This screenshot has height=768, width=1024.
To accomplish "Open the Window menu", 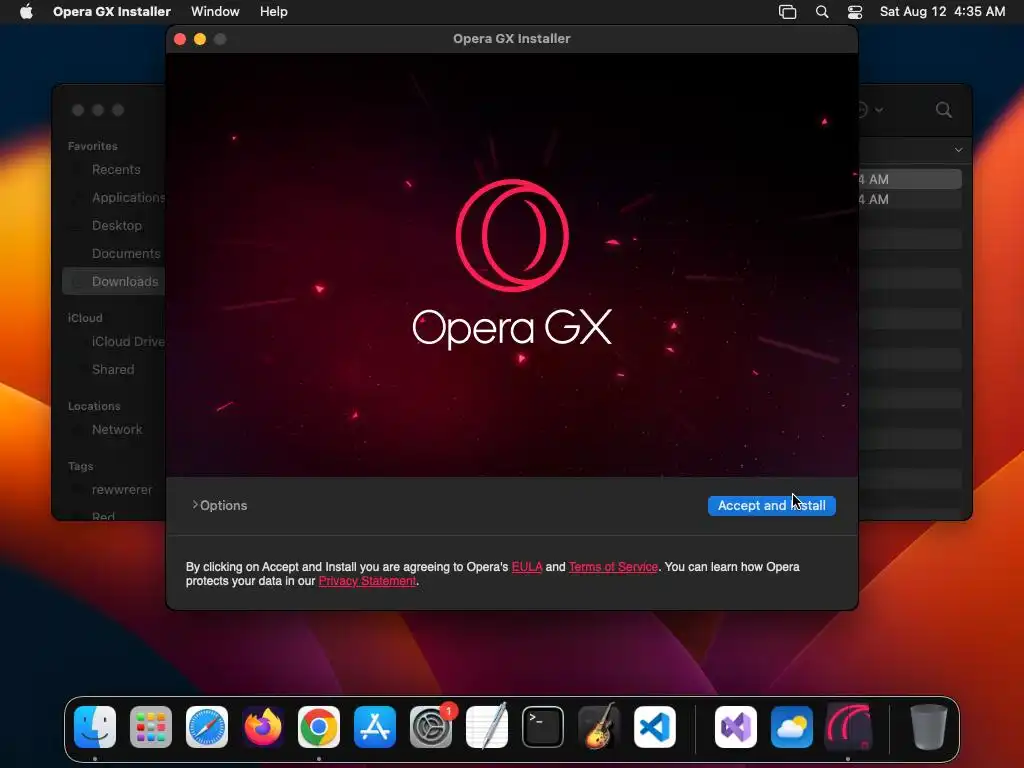I will pyautogui.click(x=215, y=12).
